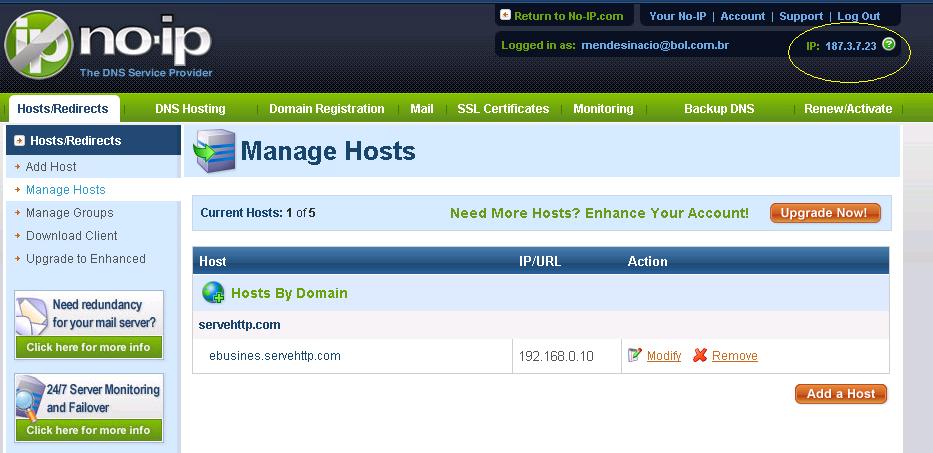Open Your No-IP link

(x=678, y=16)
